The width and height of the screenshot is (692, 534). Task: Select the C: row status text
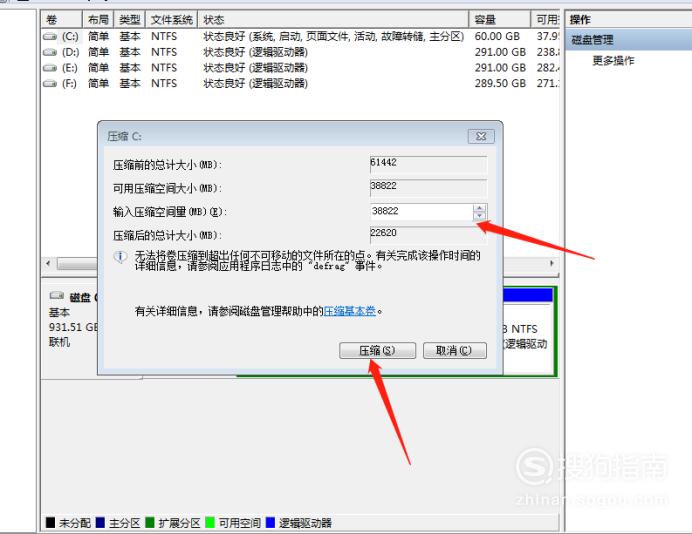334,37
